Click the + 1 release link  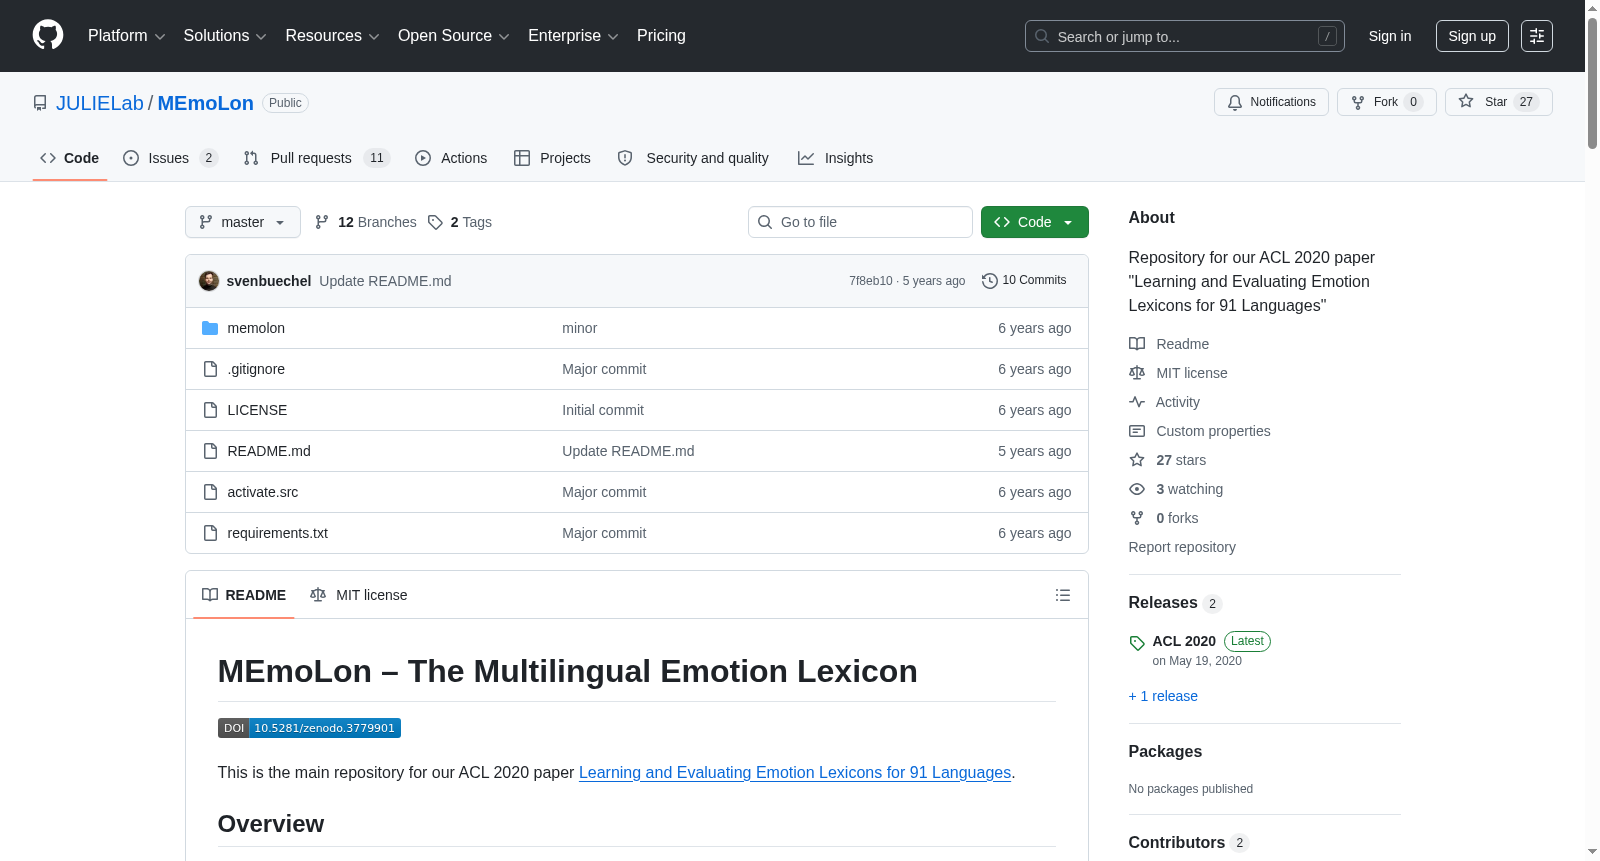coord(1163,696)
